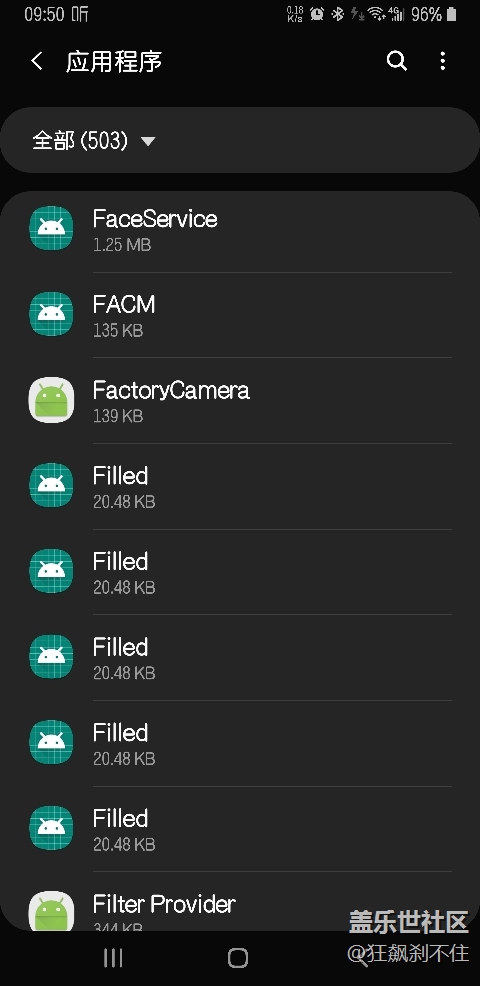Tap the 应用程序 page title

click(114, 62)
